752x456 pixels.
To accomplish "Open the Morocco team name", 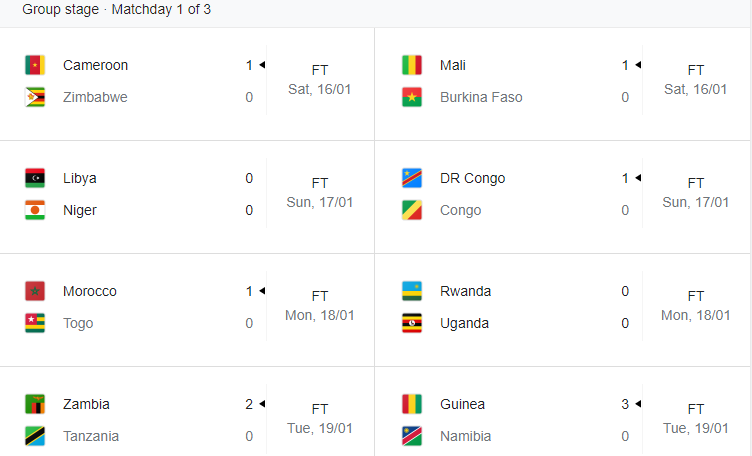I will 90,291.
